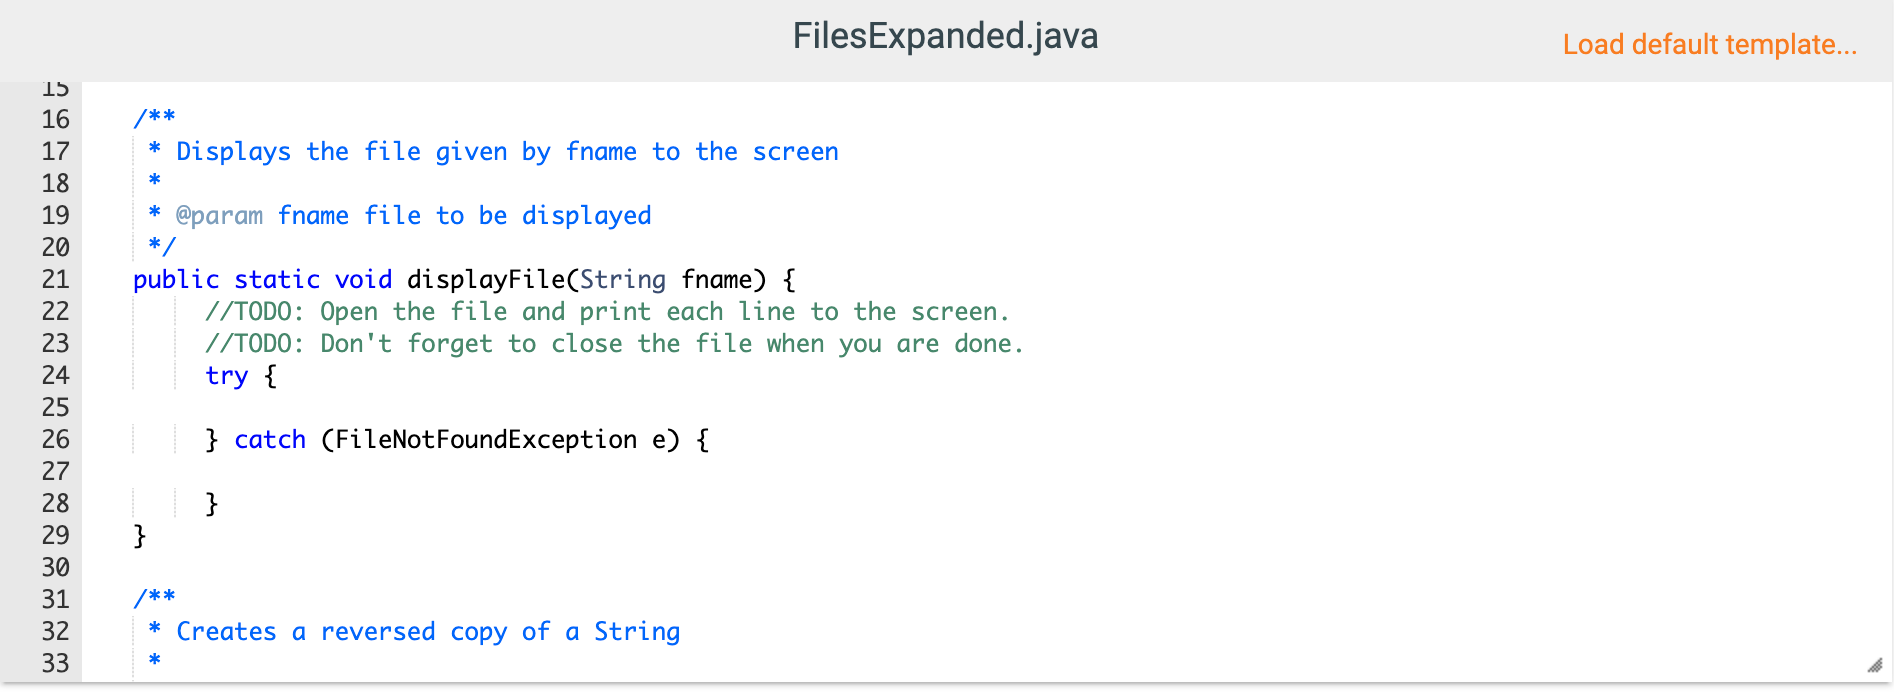1894x692 pixels.
Task: Click the 'catch' keyword on line 26
Action: (270, 440)
